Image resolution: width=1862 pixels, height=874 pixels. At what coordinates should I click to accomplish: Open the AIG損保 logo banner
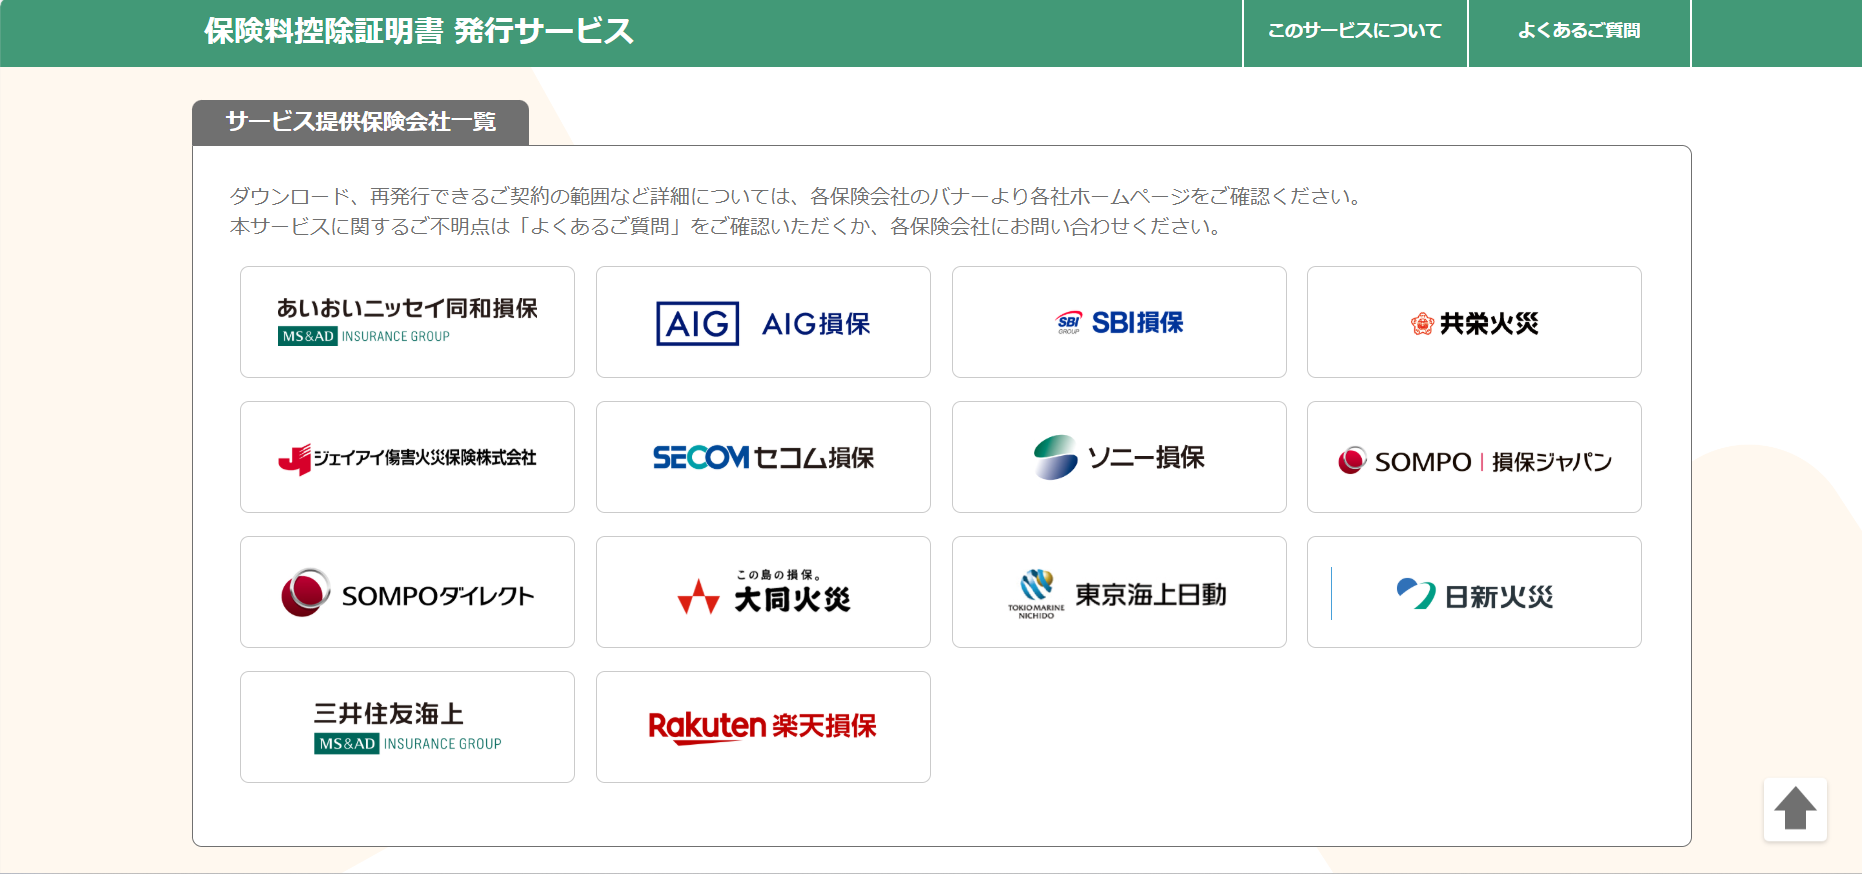pyautogui.click(x=763, y=322)
